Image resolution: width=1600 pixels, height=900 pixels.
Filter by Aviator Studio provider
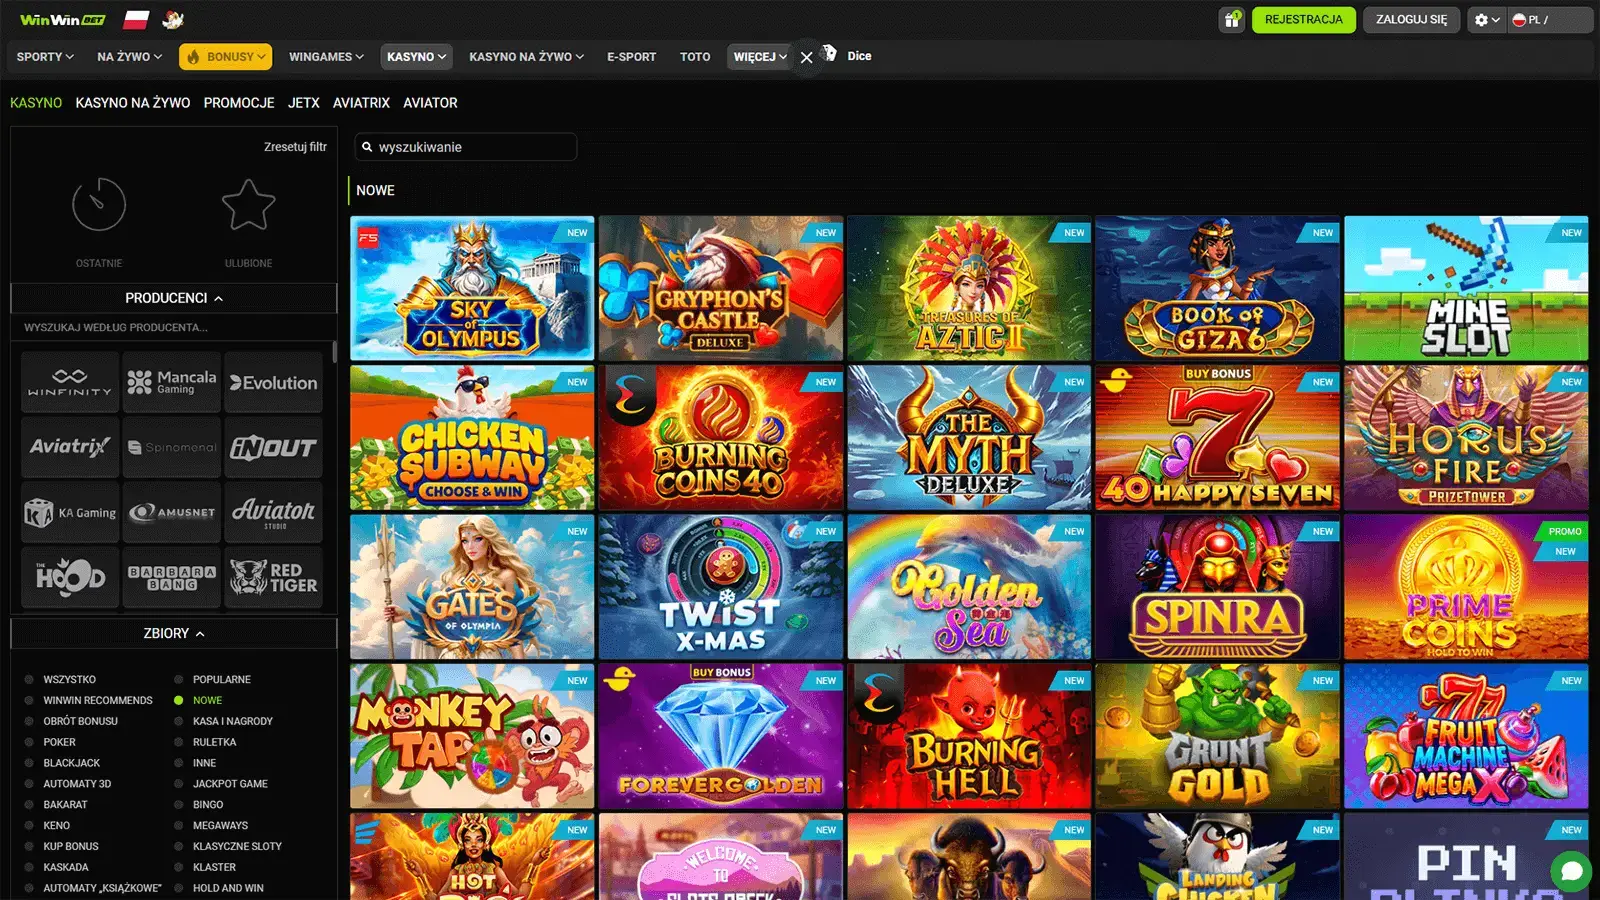point(273,512)
